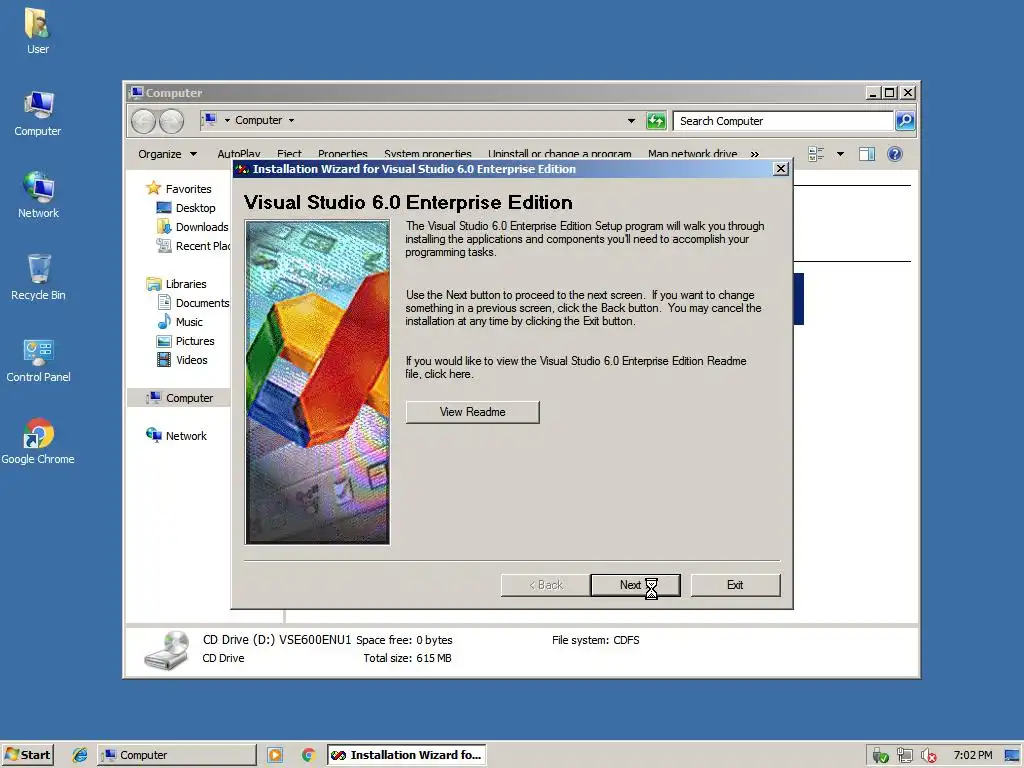
Task: Open the Organize dropdown menu
Action: click(x=167, y=154)
